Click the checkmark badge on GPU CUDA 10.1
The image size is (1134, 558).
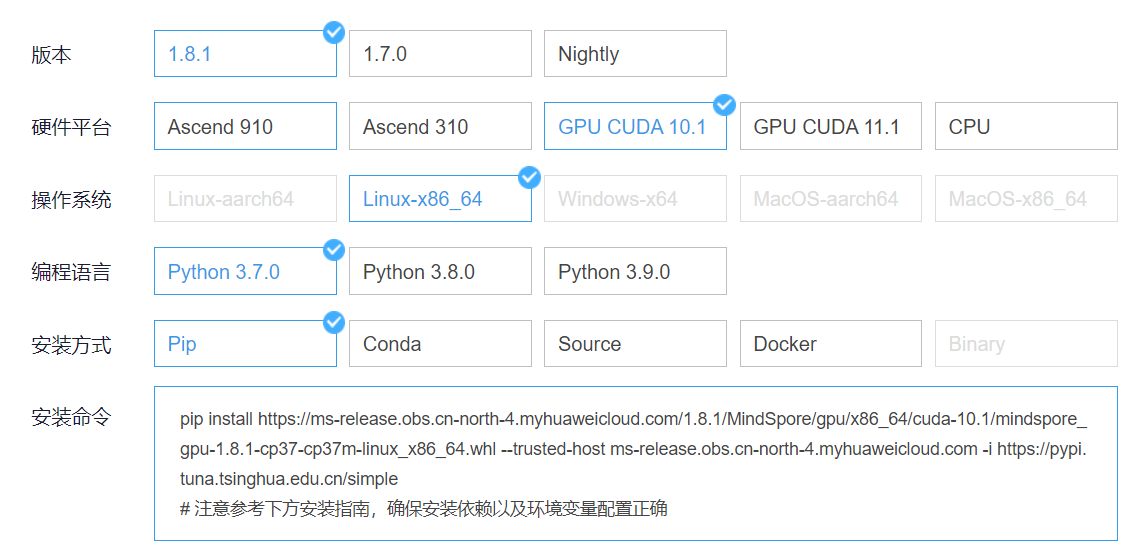click(x=724, y=105)
